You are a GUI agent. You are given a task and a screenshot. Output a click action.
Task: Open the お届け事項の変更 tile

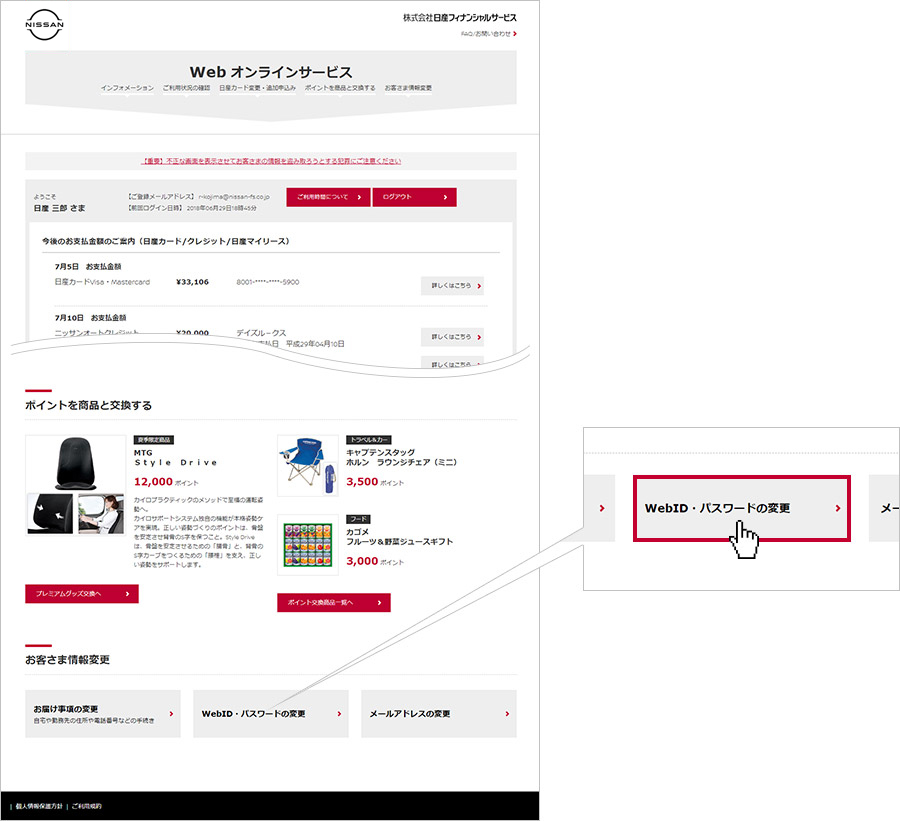[103, 714]
